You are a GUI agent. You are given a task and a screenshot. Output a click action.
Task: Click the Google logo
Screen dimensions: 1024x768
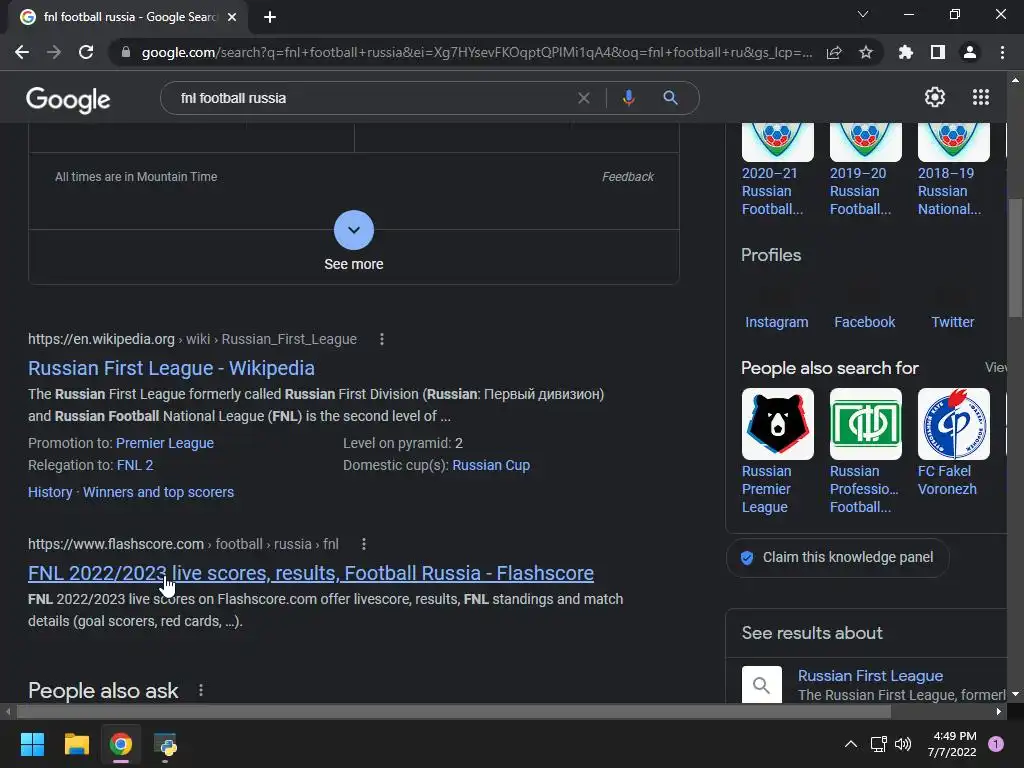coord(68,99)
